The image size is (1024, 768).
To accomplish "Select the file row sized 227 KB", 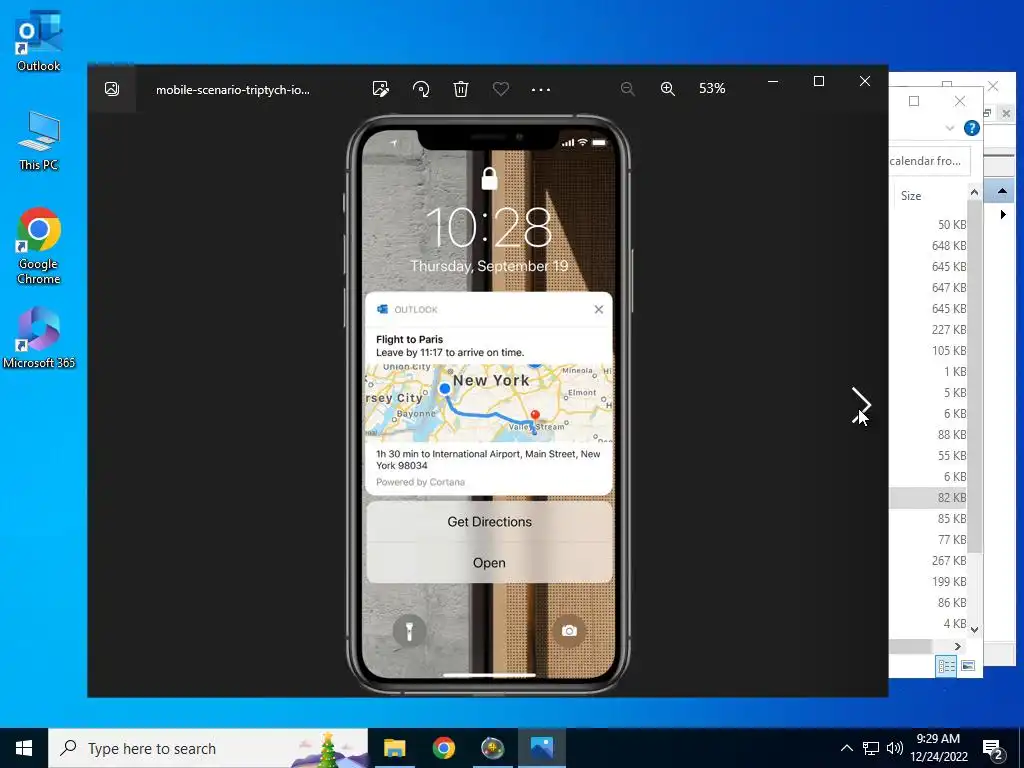I will 928,330.
